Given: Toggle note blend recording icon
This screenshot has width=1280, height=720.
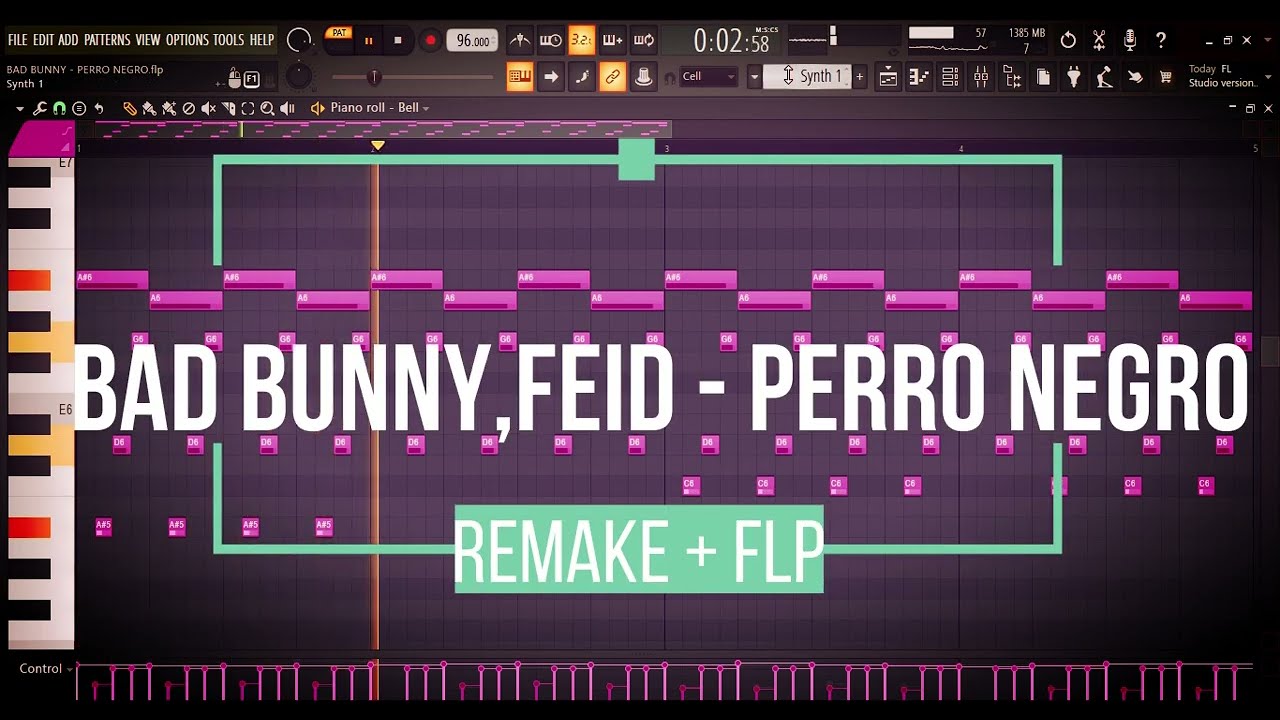Looking at the screenshot, I should [581, 77].
